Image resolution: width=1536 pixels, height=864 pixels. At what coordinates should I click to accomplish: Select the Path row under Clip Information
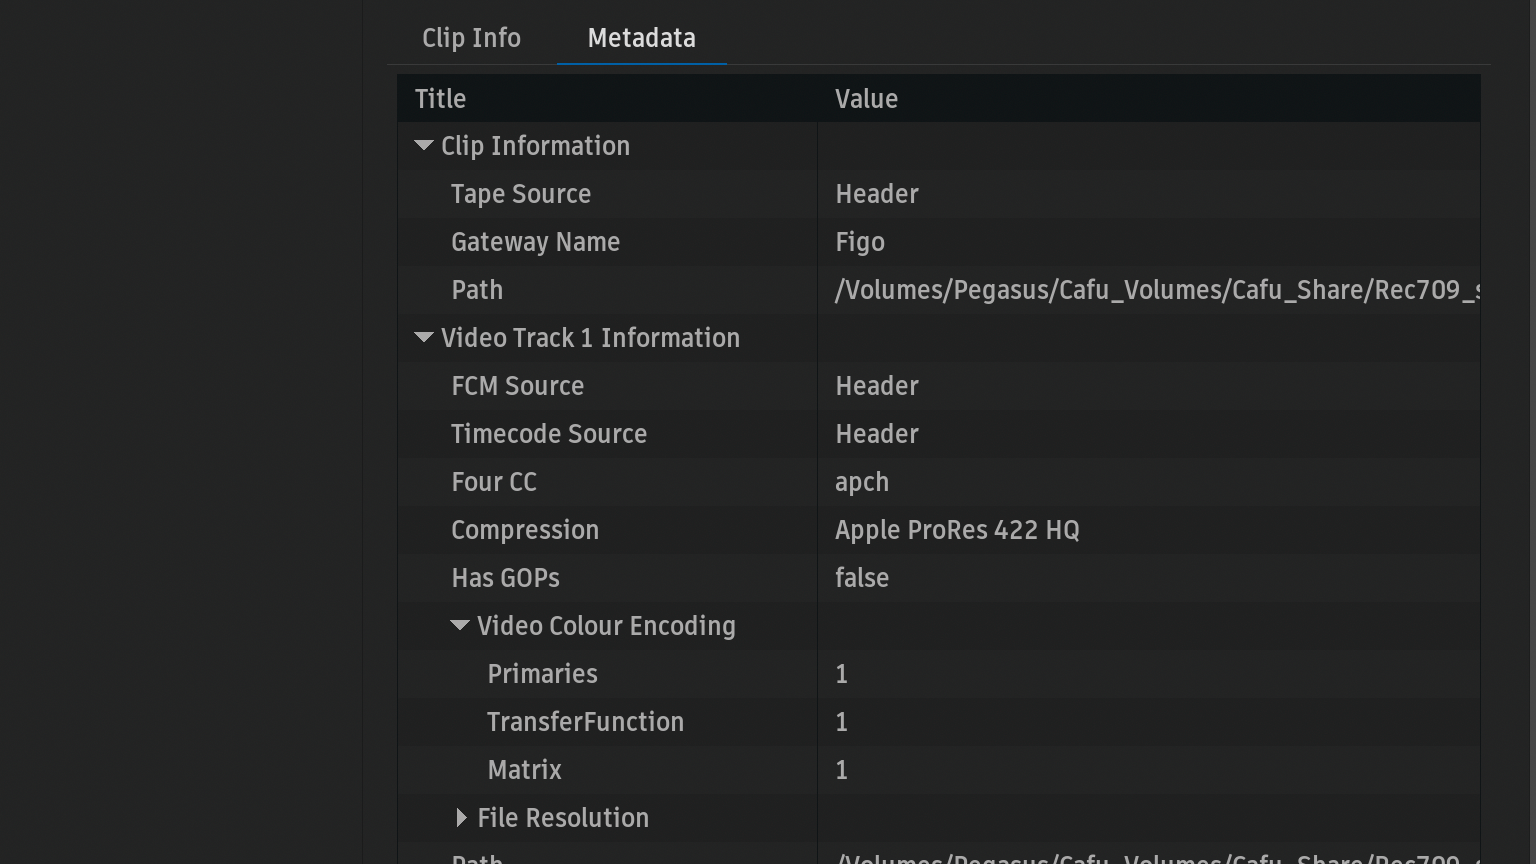pos(477,290)
